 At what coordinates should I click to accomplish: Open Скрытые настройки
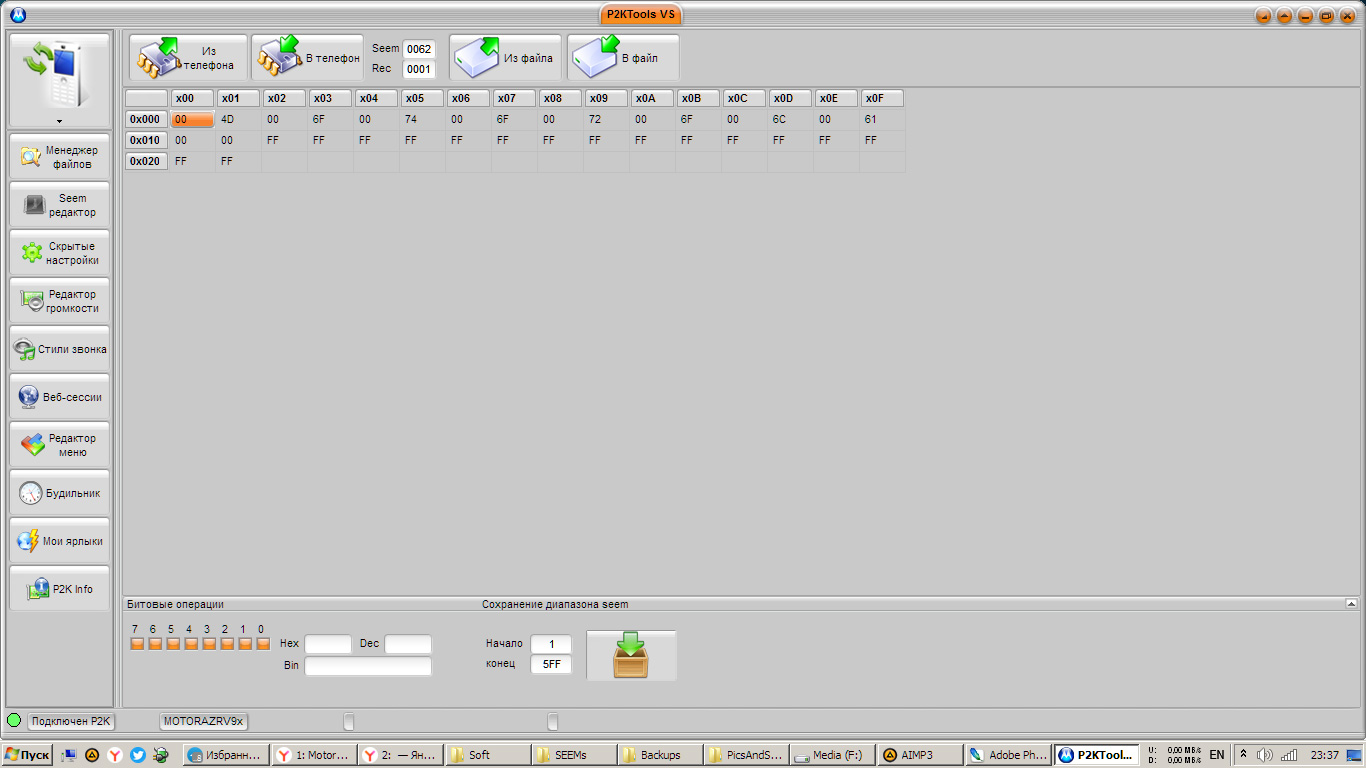(59, 253)
